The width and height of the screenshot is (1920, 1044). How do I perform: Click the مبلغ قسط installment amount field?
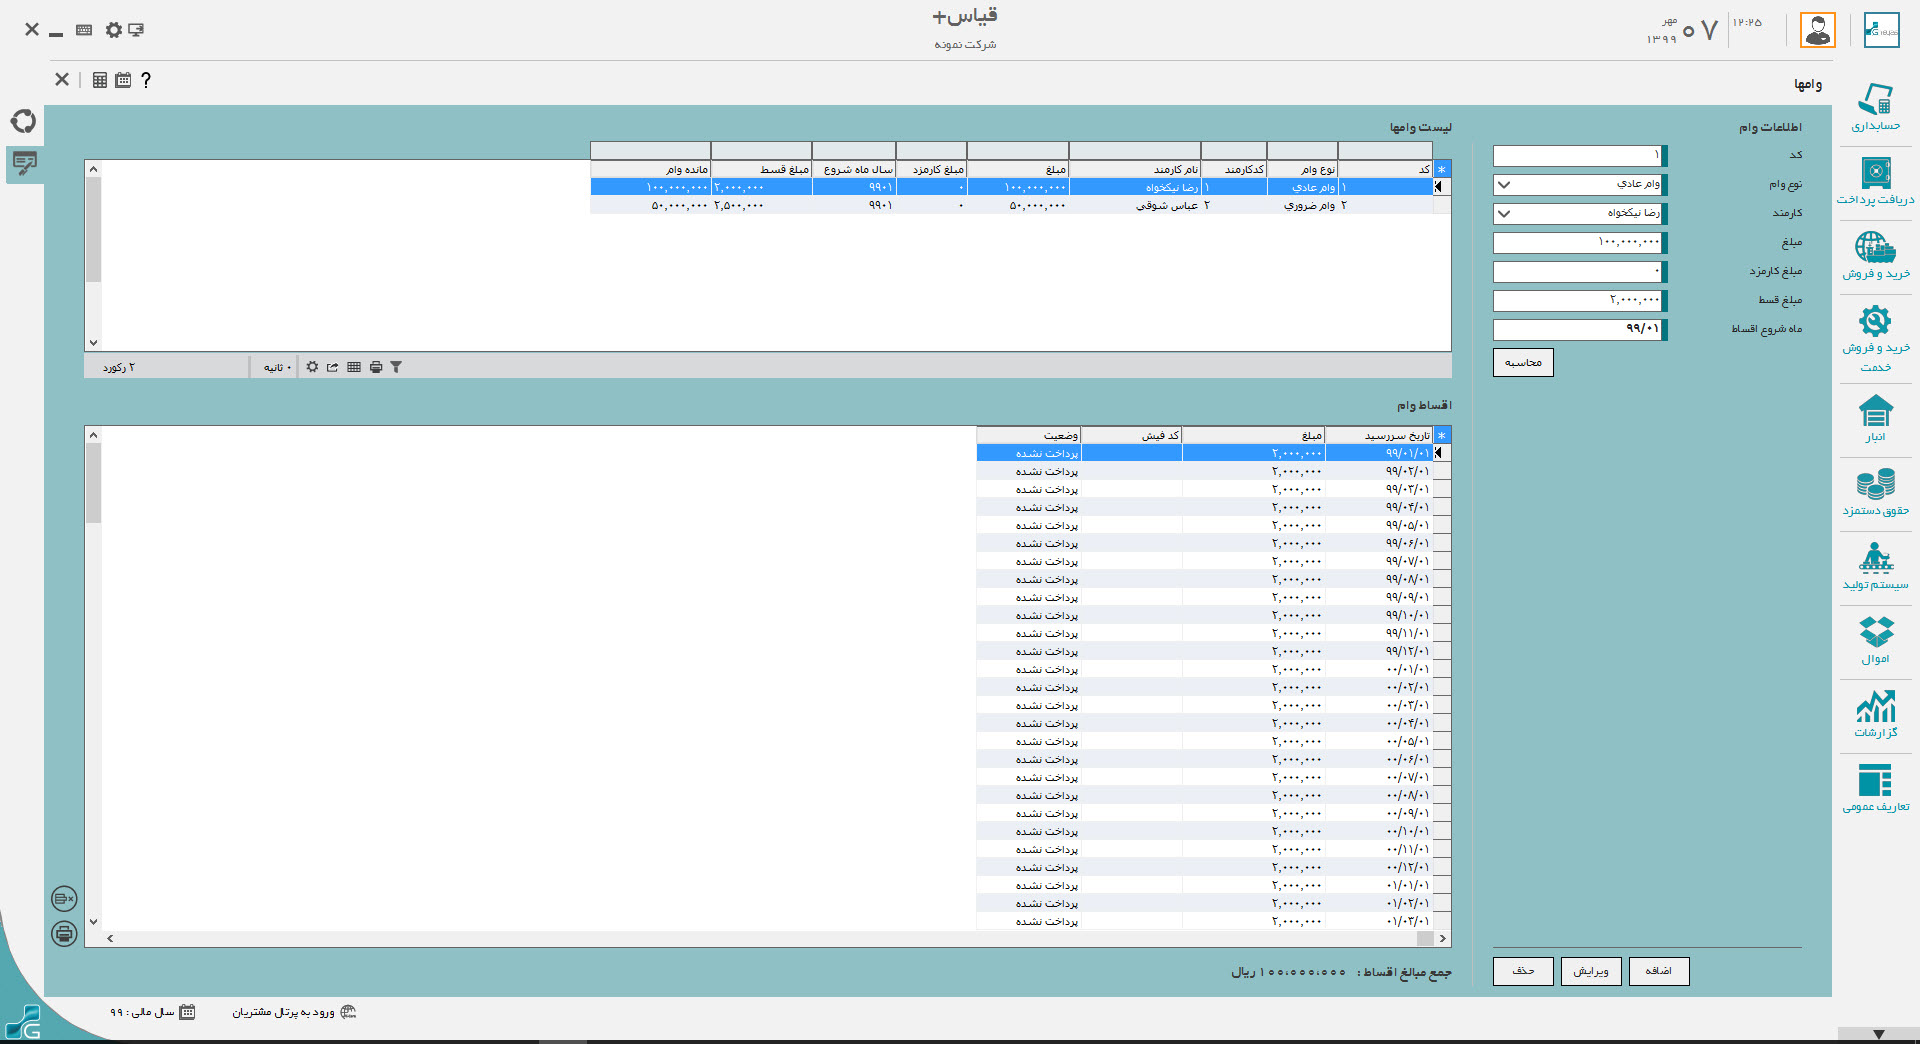pyautogui.click(x=1578, y=301)
